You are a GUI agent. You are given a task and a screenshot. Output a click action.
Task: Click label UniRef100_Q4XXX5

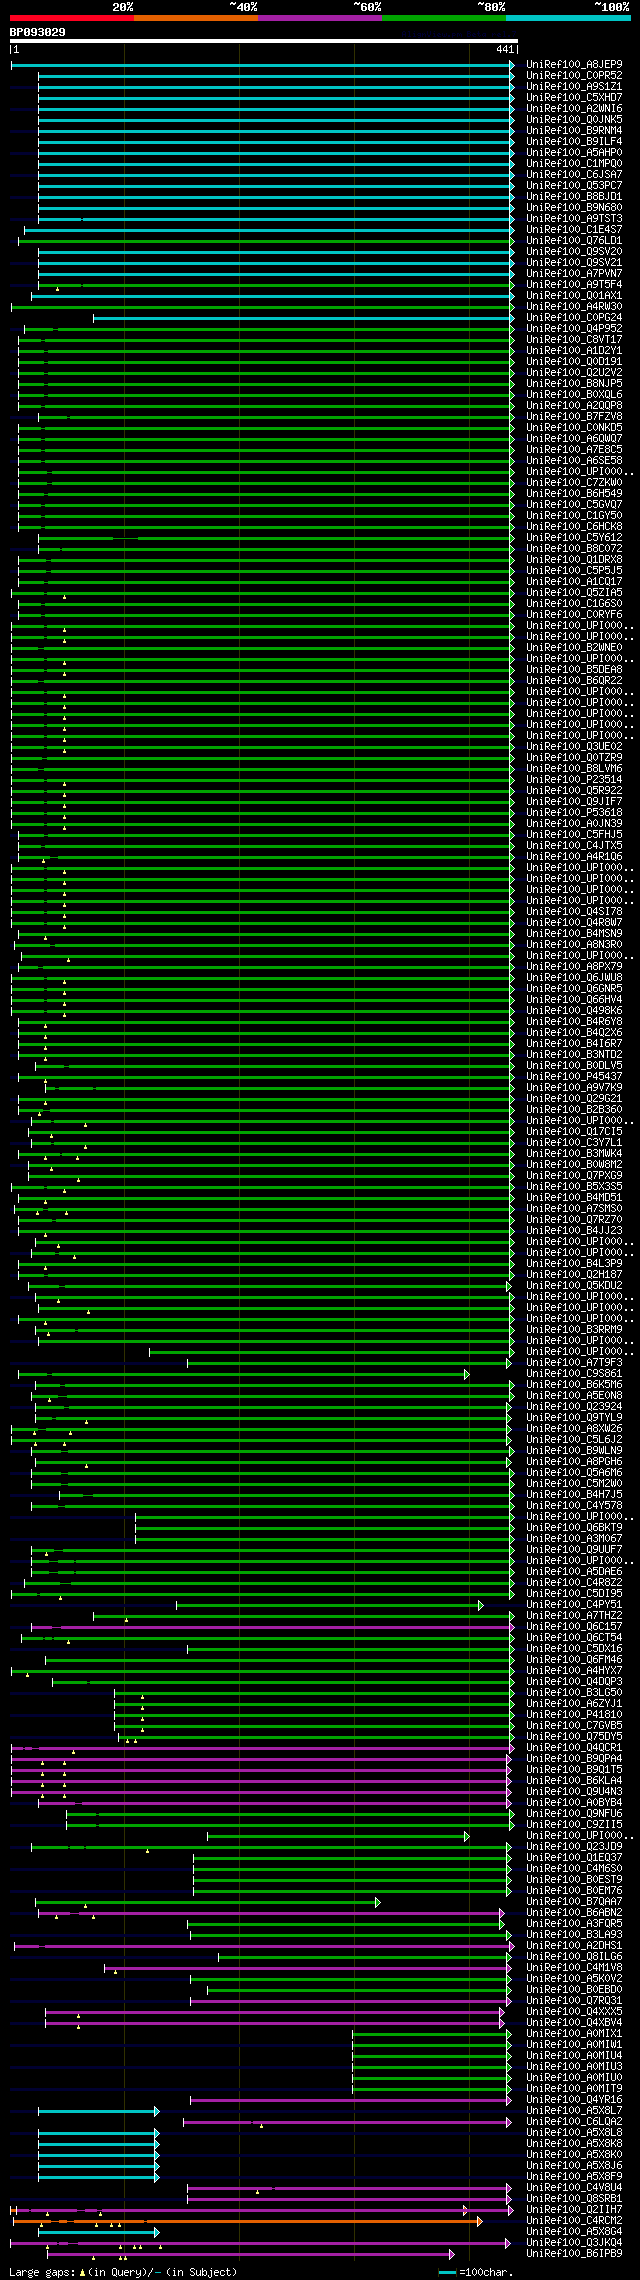coord(574,2012)
